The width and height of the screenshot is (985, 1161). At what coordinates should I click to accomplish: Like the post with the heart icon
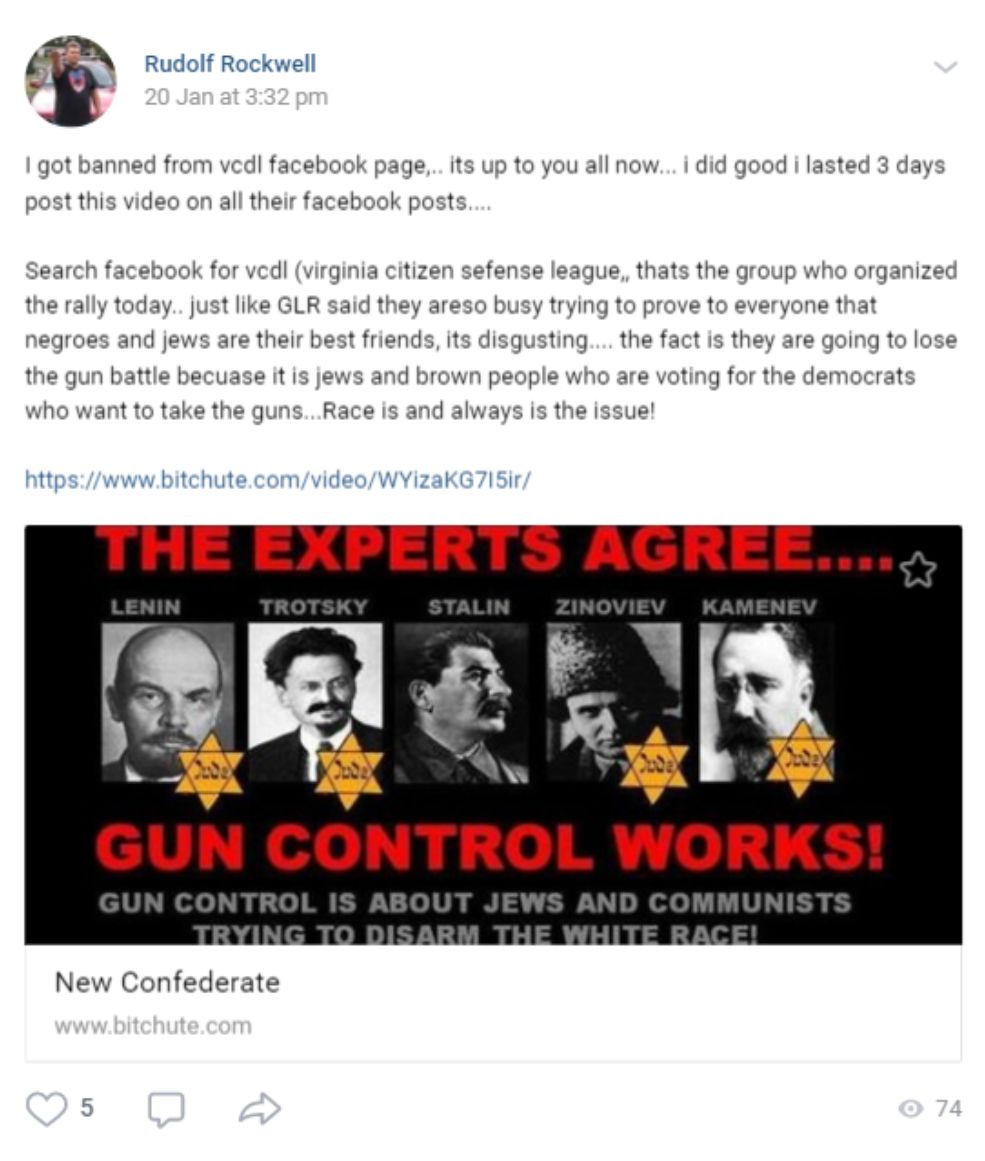[46, 1108]
